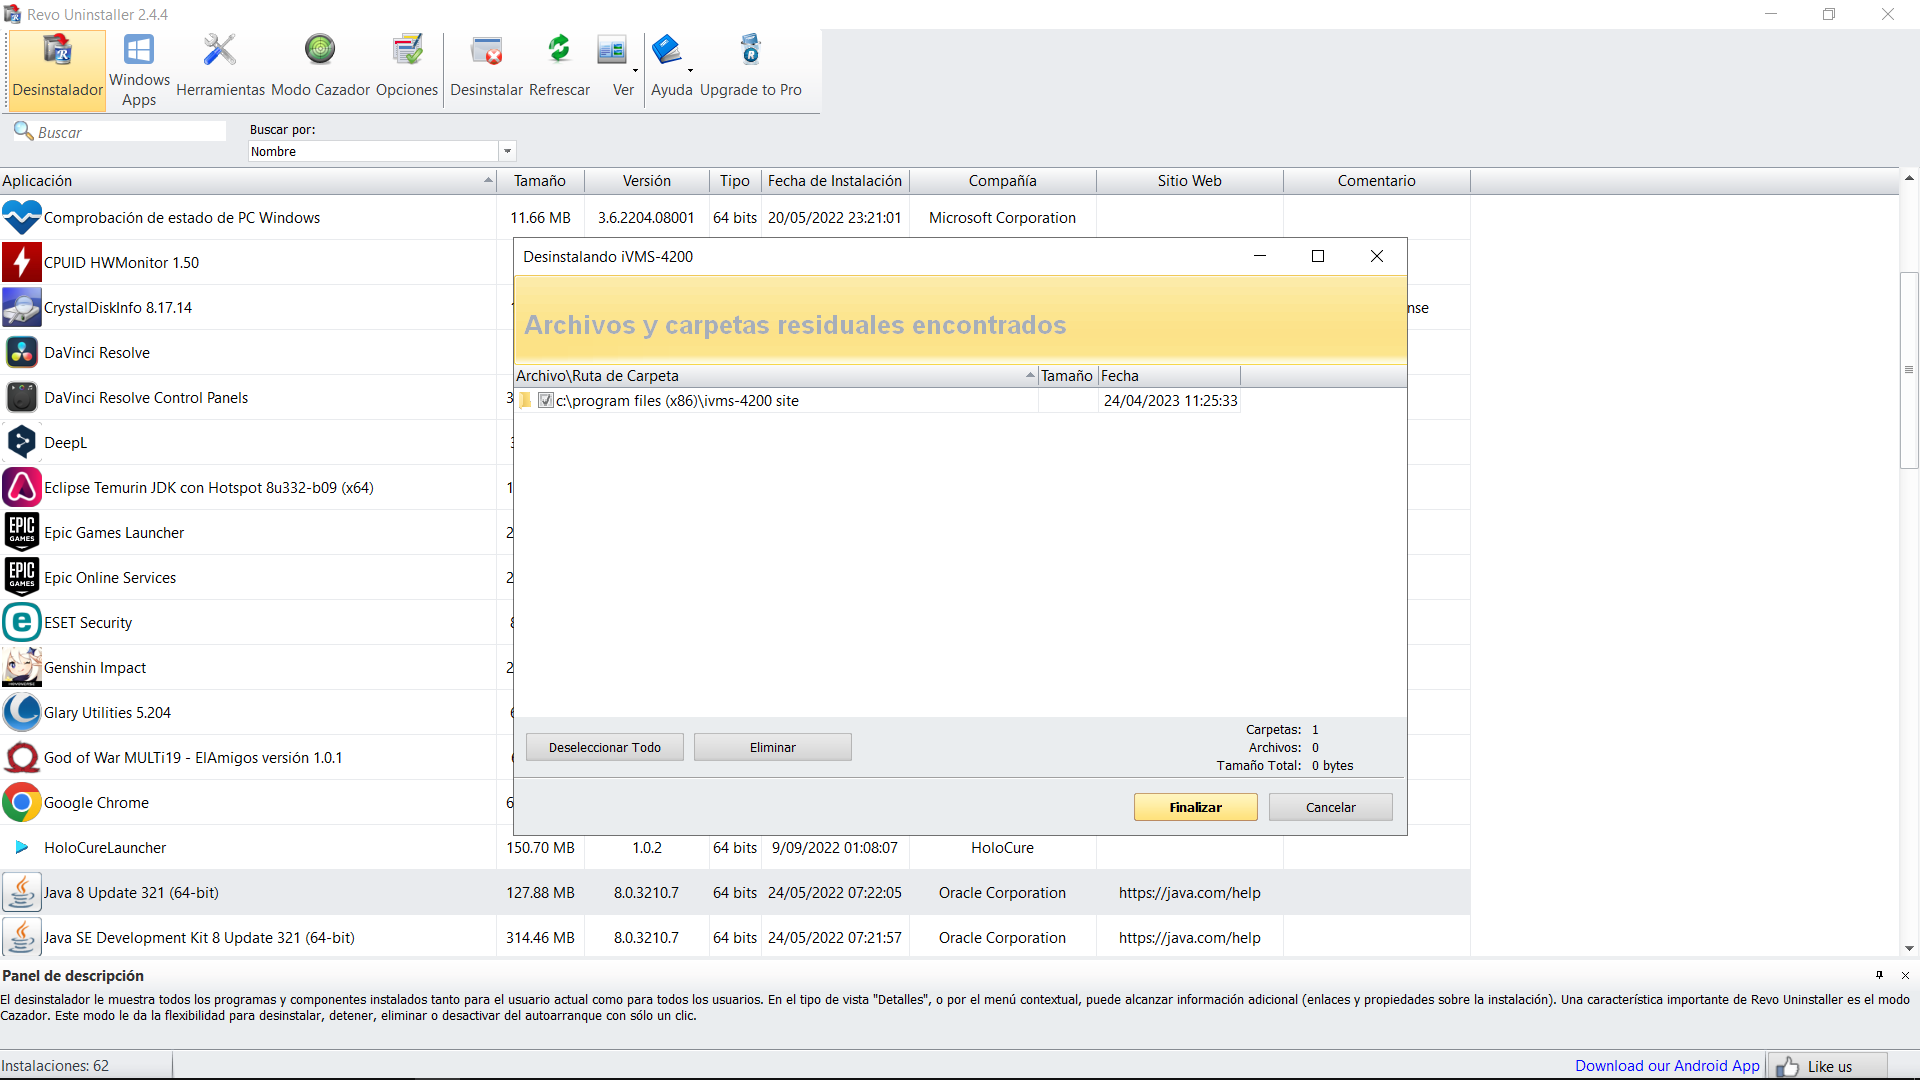Close the Panel de descripción
The width and height of the screenshot is (1920, 1080).
coord(1905,975)
